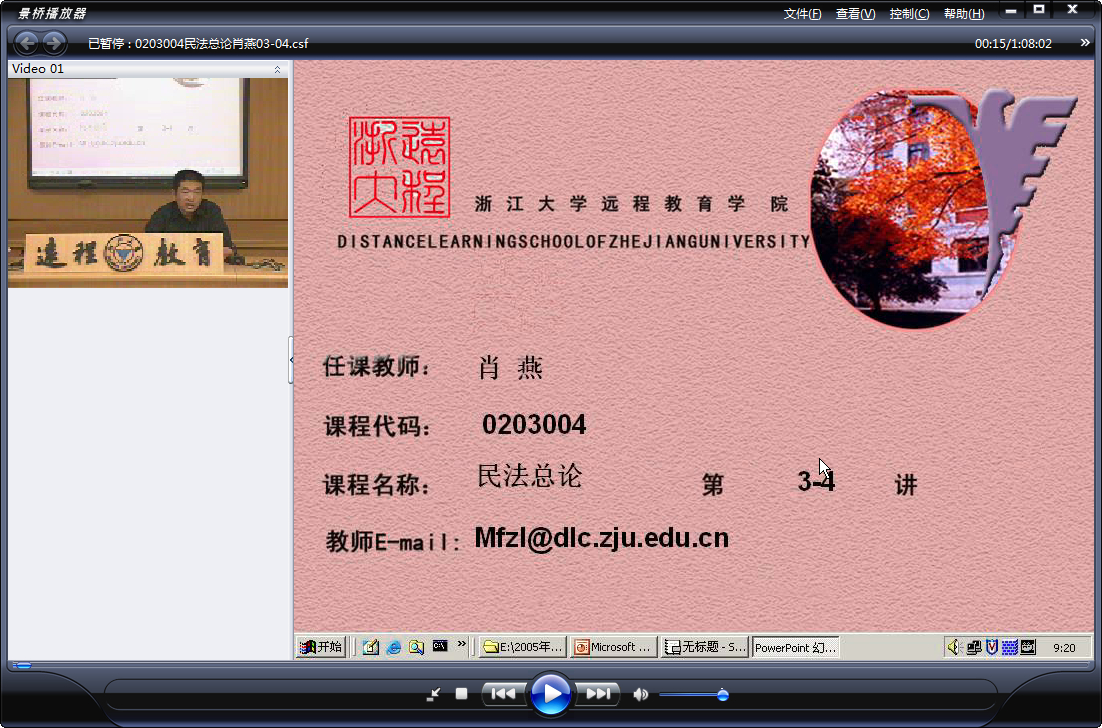Adjust the volume slider handle
Viewport: 1102px width, 728px height.
[x=722, y=695]
